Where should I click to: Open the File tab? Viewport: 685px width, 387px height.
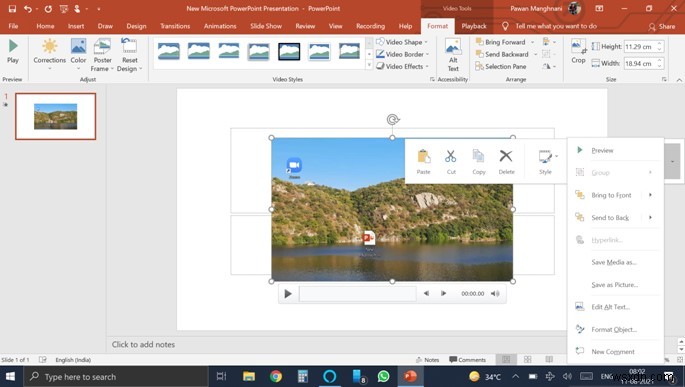tap(14, 26)
